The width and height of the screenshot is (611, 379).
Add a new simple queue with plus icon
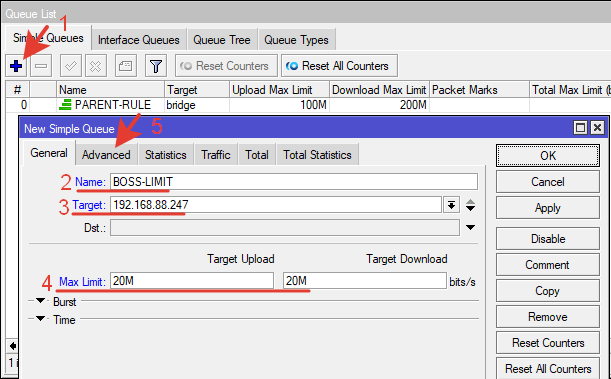tap(16, 66)
